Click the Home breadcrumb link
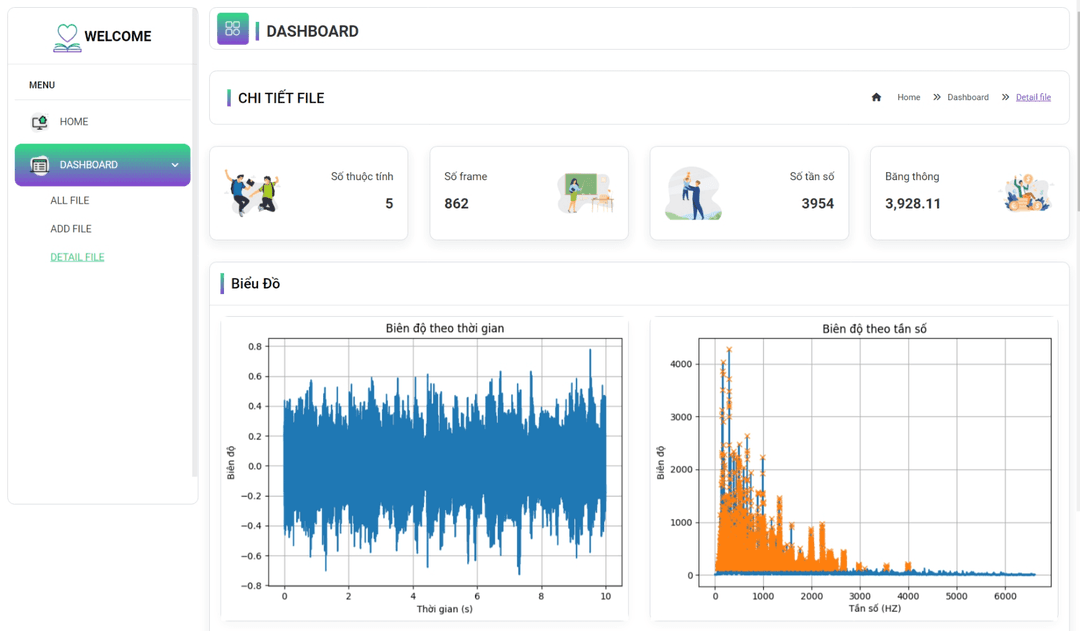Viewport: 1080px width, 631px height. point(908,98)
